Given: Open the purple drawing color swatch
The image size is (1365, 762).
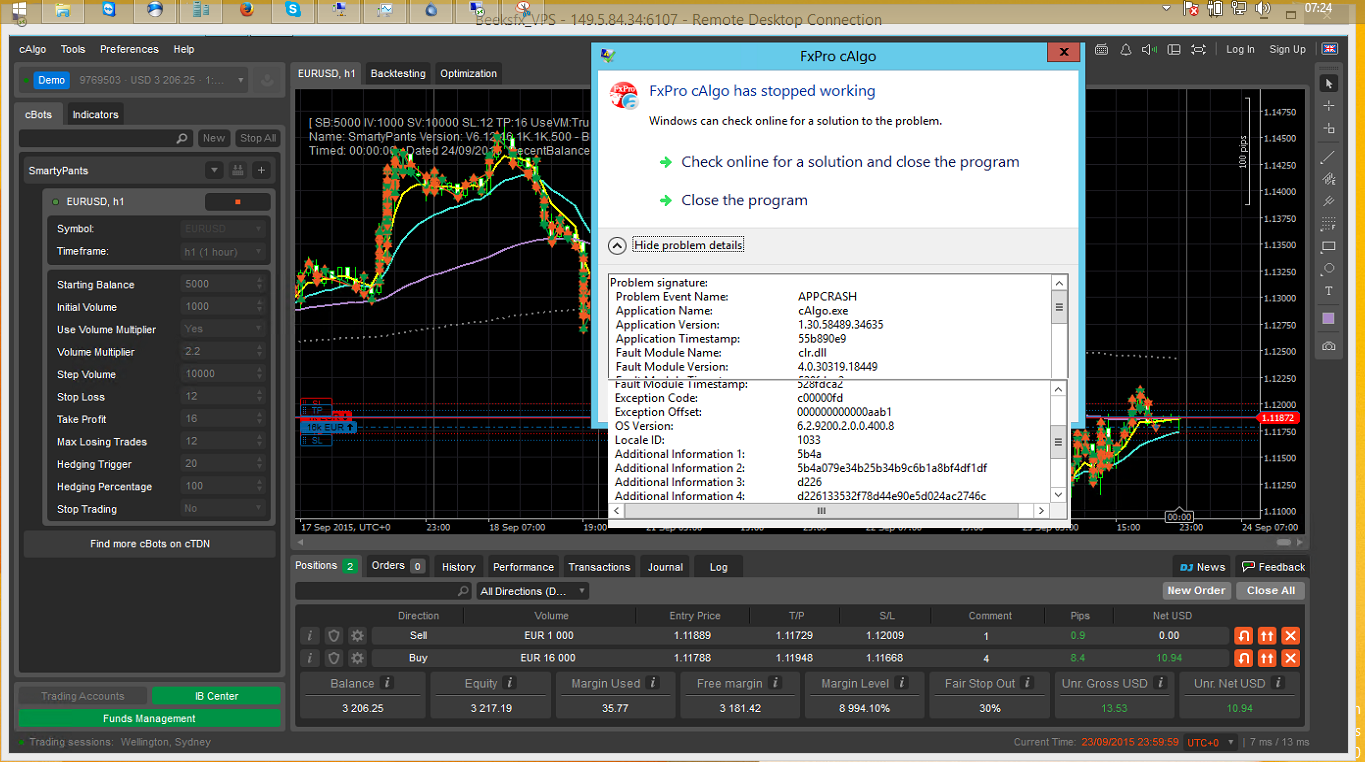Looking at the screenshot, I should (x=1329, y=318).
